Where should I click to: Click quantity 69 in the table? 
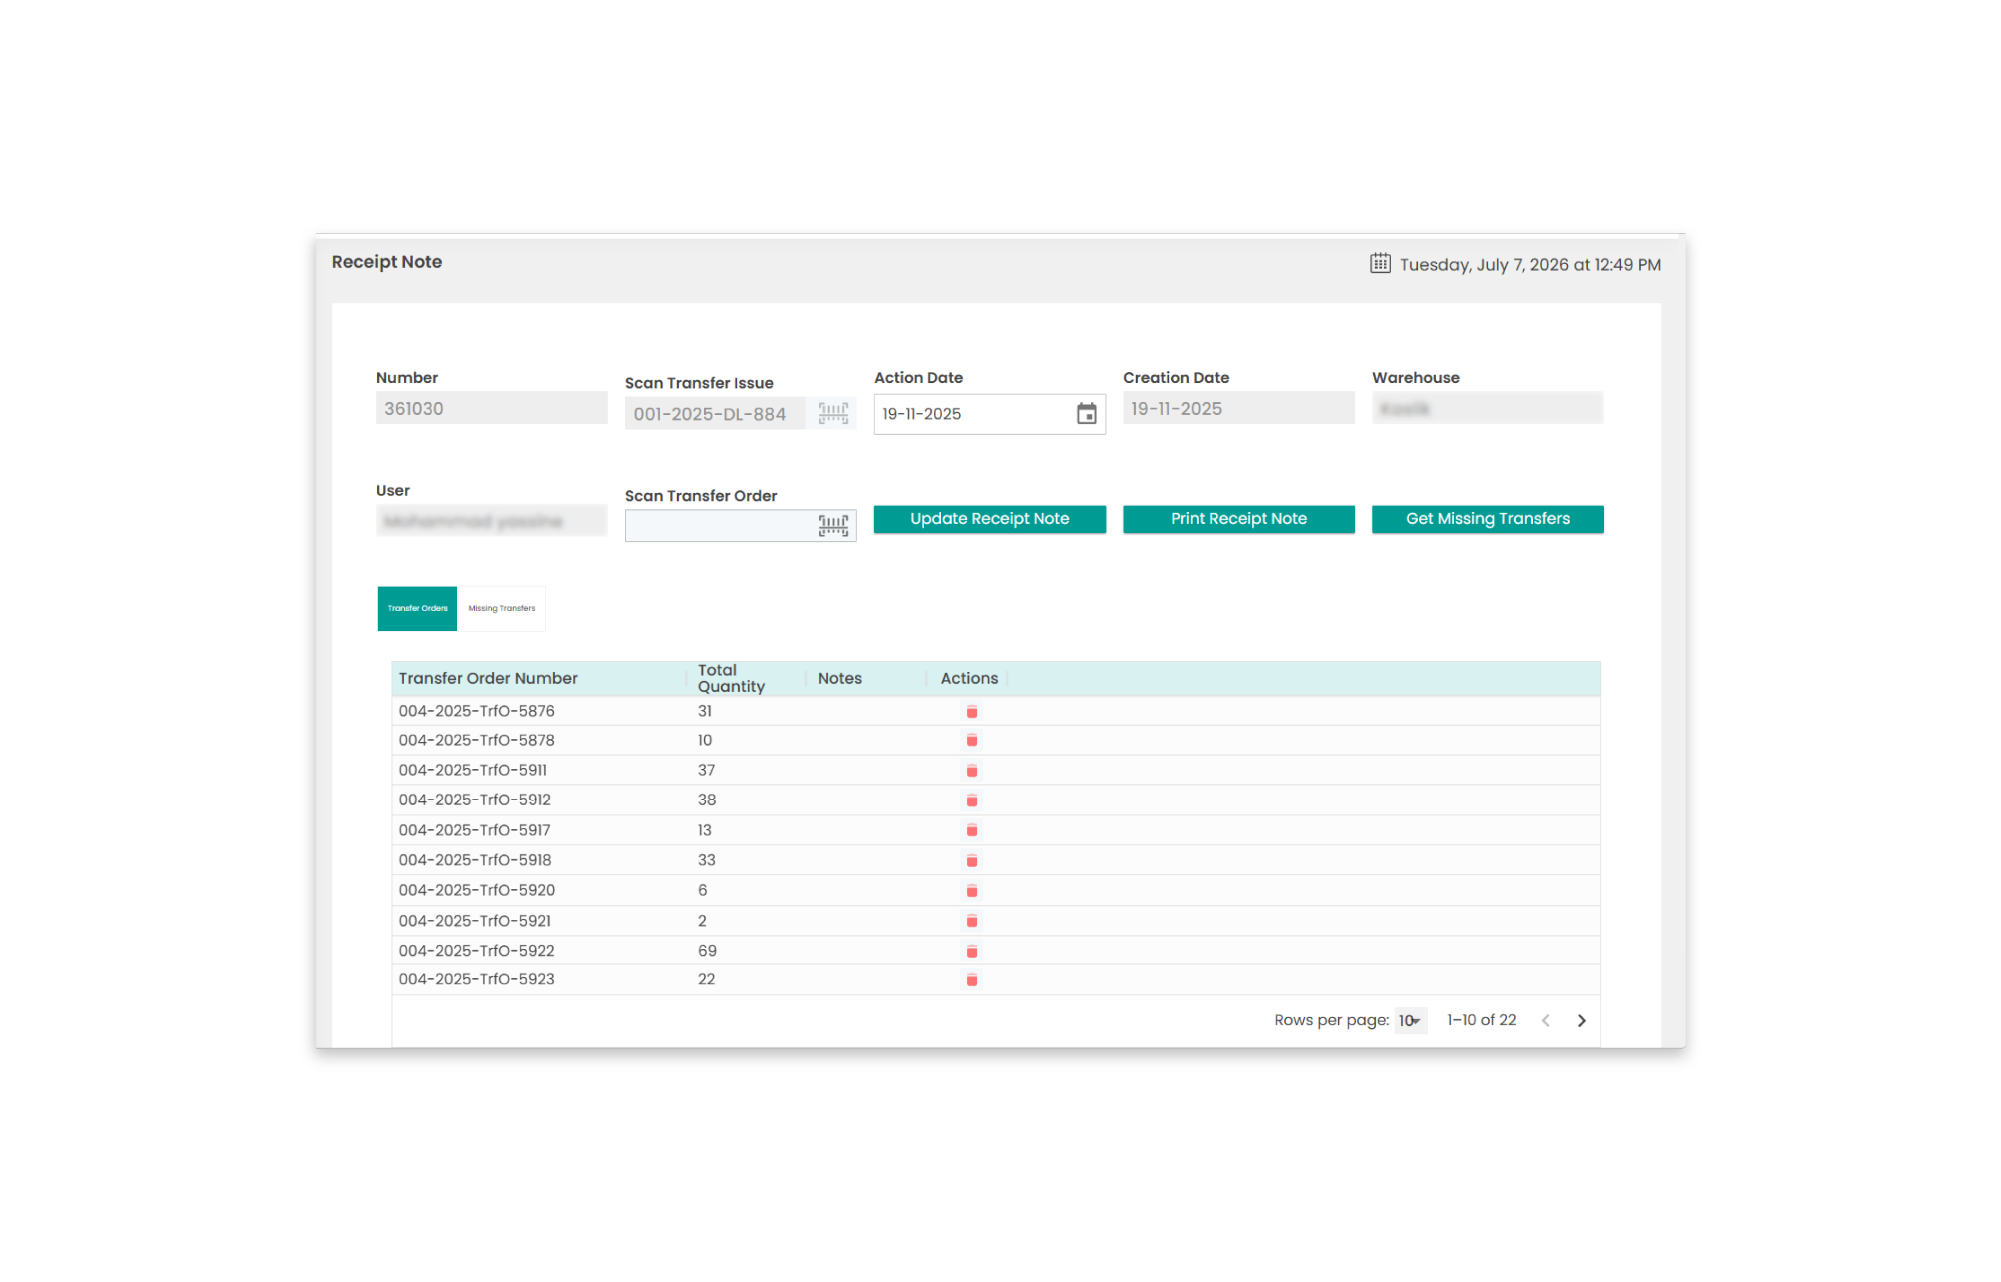pos(707,951)
